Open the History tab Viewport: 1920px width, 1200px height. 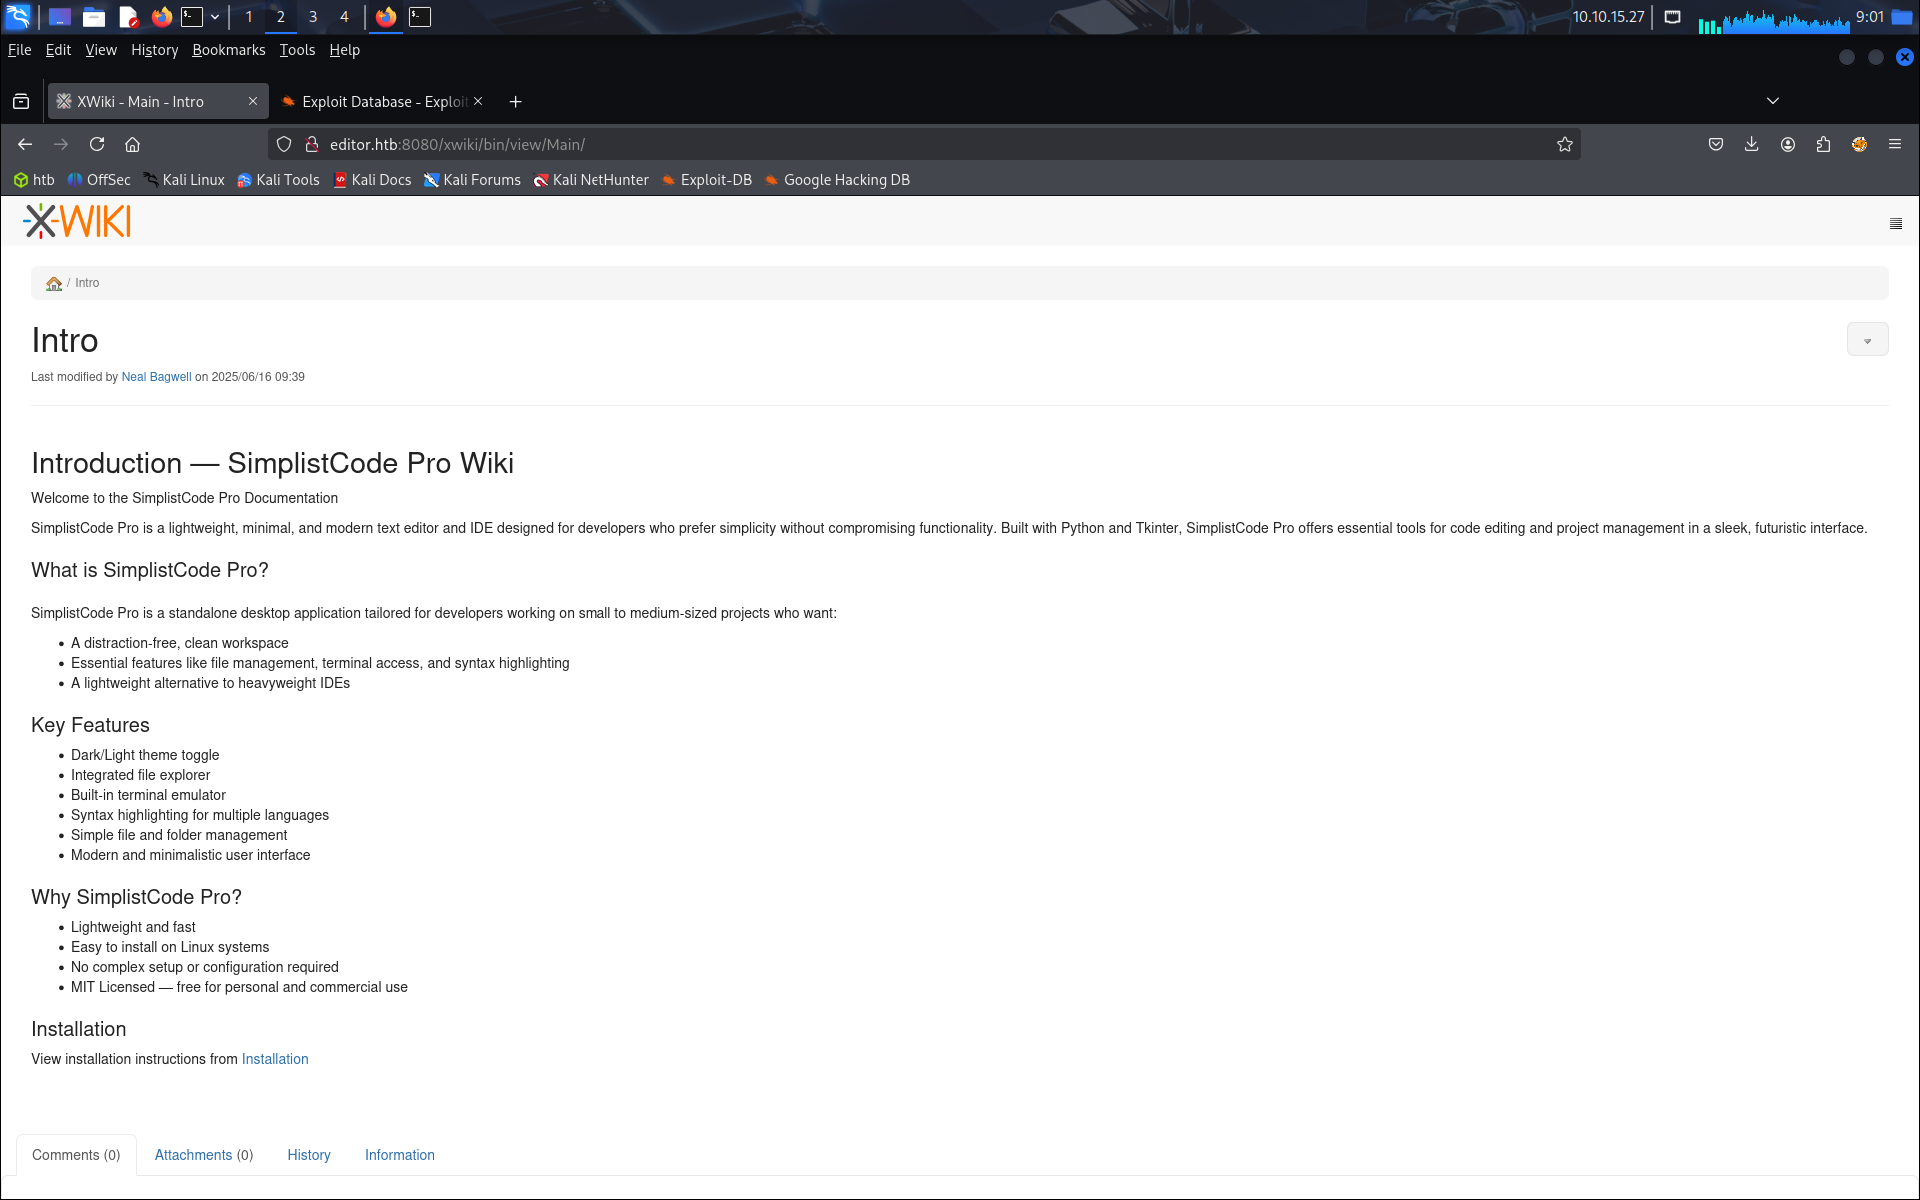(308, 1155)
